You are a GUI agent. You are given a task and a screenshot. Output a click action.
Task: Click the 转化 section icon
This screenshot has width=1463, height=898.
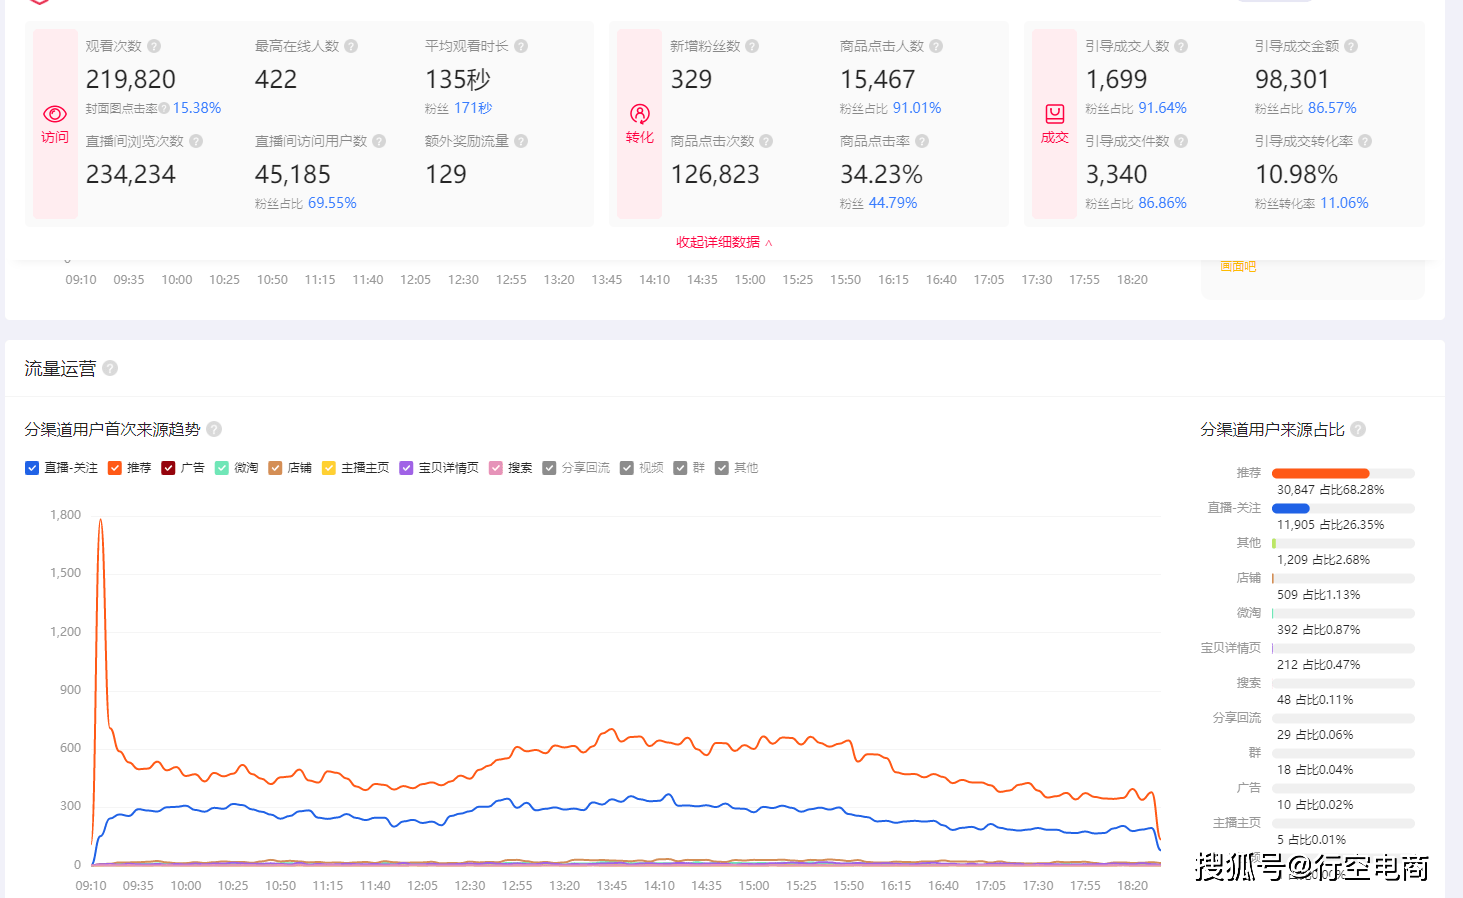tap(640, 114)
